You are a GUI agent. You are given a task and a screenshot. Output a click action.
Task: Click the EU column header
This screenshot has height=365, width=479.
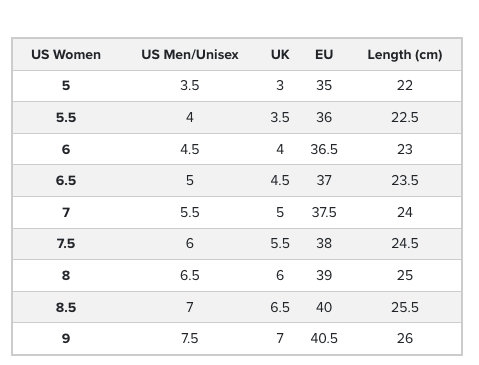click(x=324, y=54)
